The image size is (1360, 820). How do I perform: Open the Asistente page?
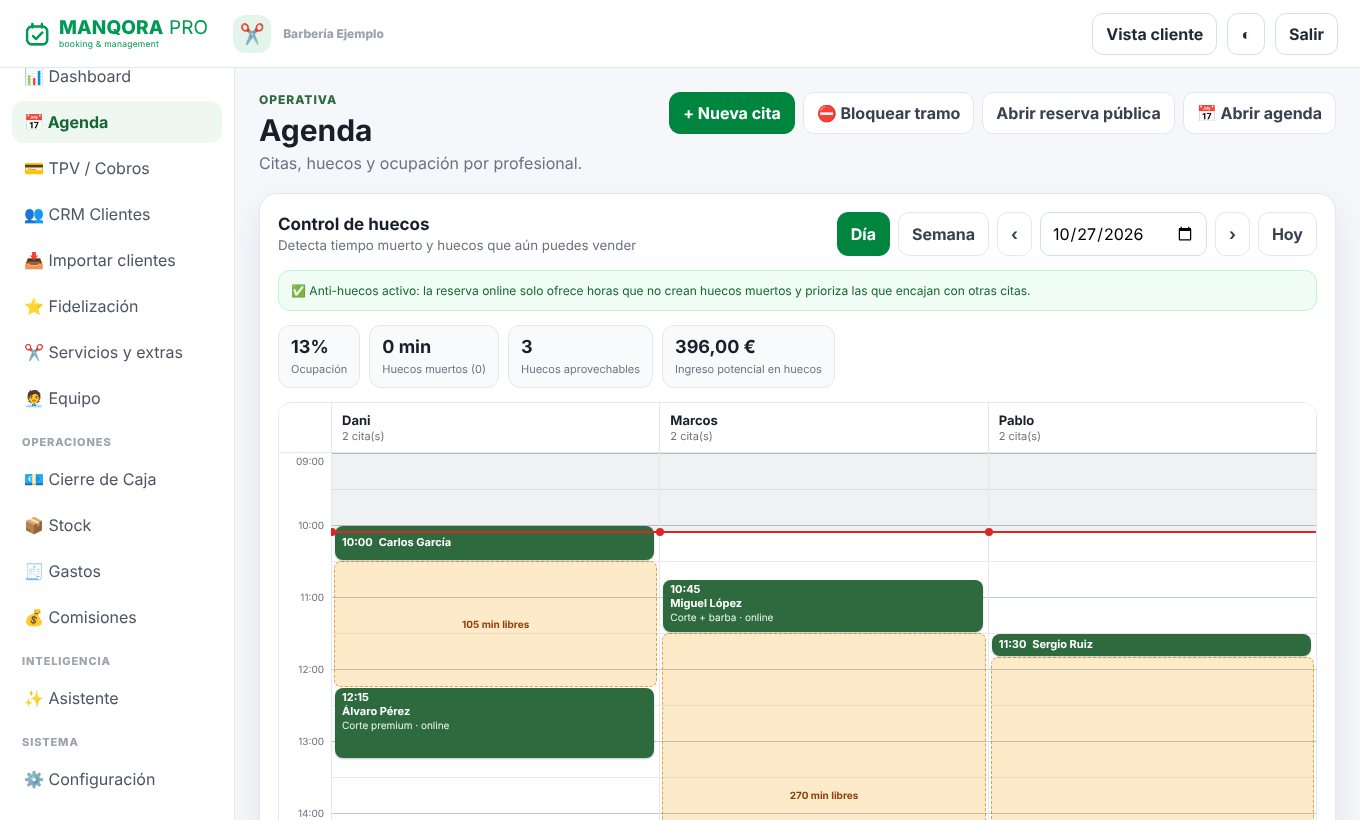(x=117, y=698)
